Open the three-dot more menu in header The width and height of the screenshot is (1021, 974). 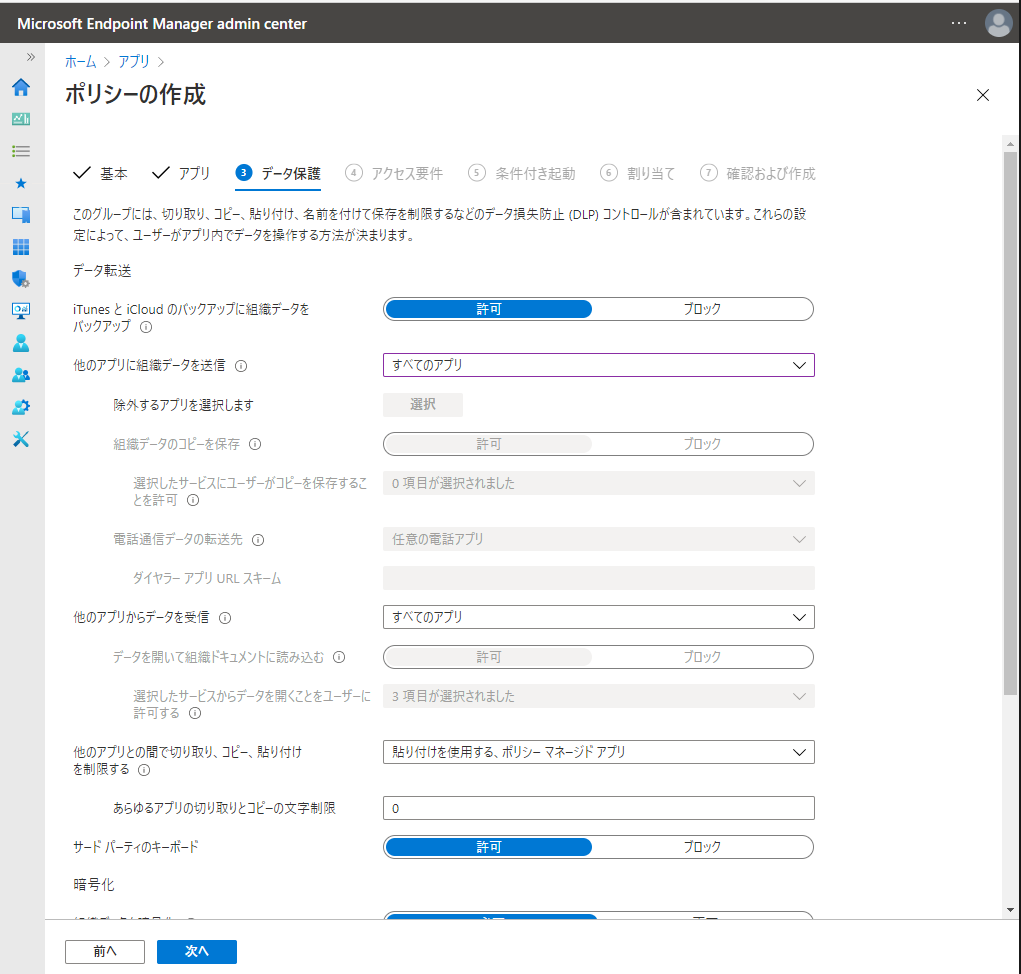(958, 23)
